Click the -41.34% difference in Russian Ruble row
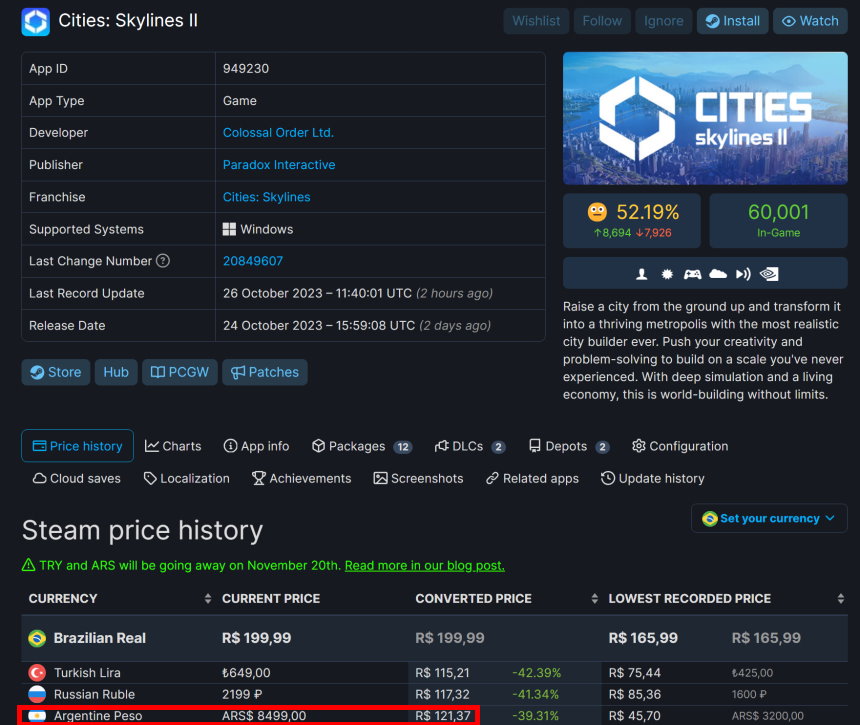Viewport: 860px width, 725px height. (x=535, y=694)
